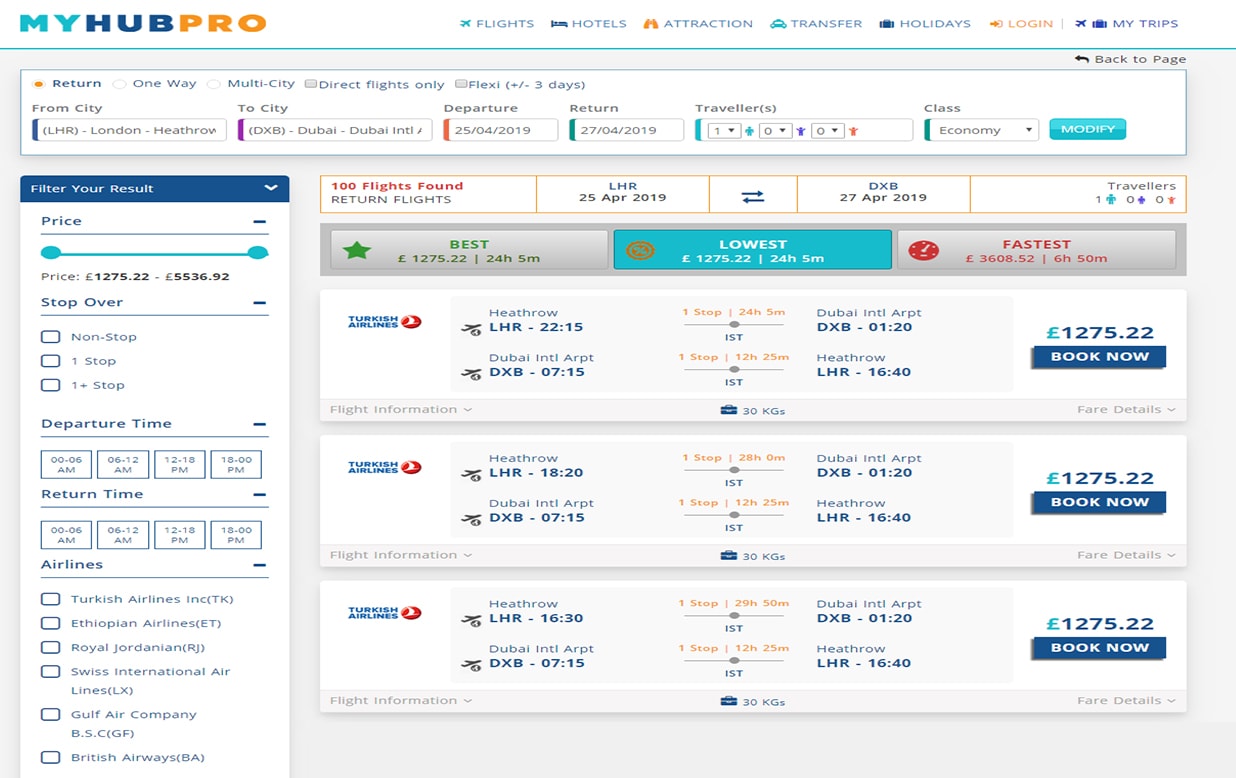Check Royal Jordanian(RJ) filter
This screenshot has width=1236, height=778.
[x=50, y=647]
